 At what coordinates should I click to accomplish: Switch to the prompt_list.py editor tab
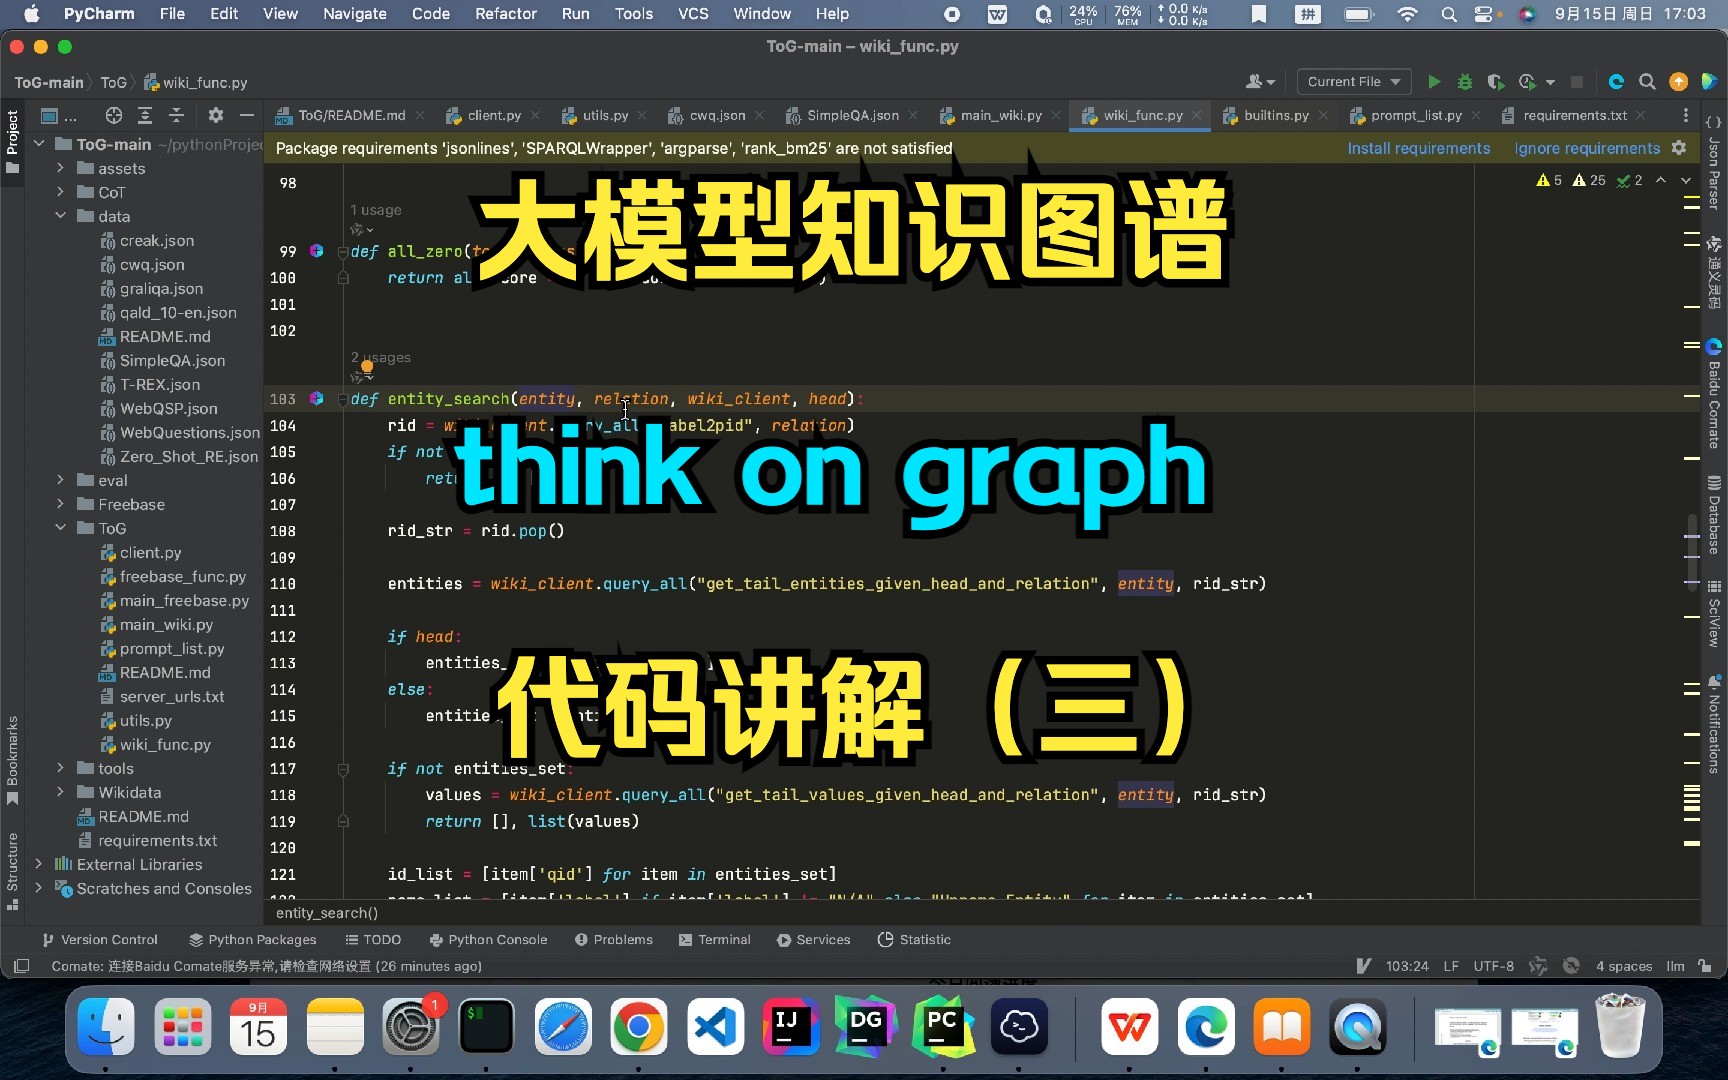coord(1415,115)
